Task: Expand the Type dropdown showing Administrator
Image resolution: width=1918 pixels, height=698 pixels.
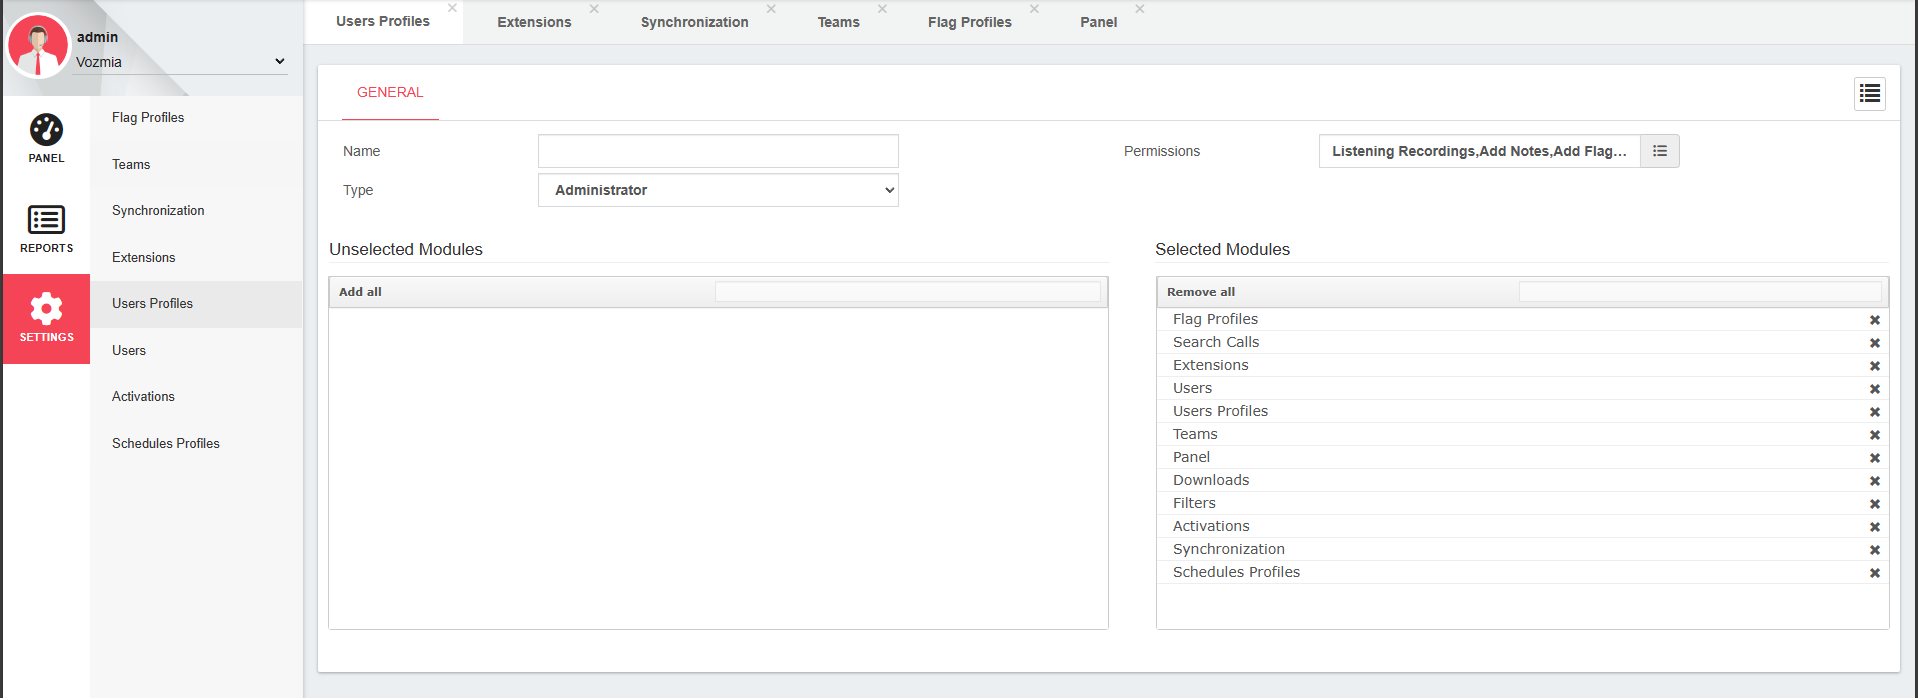Action: click(718, 190)
